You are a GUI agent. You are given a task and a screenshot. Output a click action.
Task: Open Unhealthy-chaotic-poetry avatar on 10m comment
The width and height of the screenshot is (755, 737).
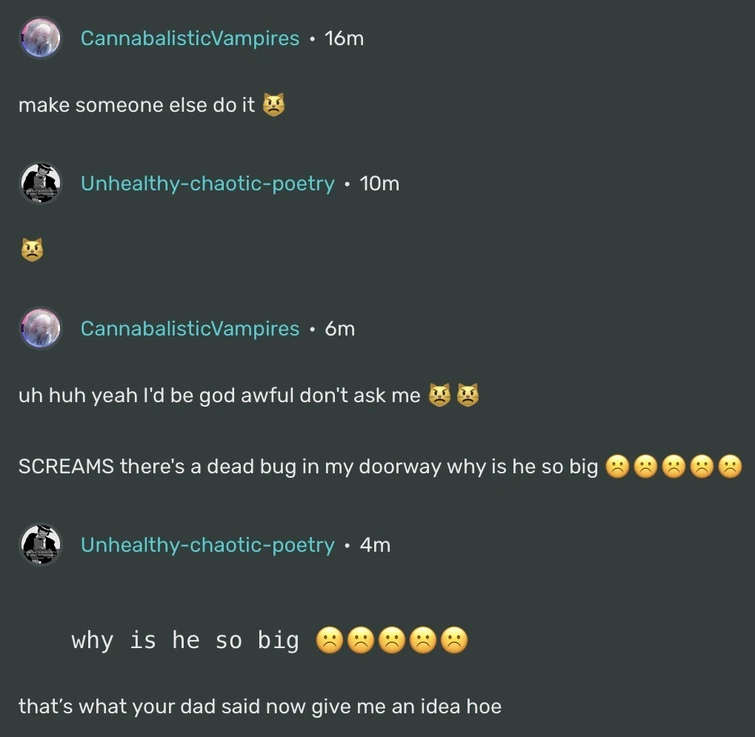(40, 183)
